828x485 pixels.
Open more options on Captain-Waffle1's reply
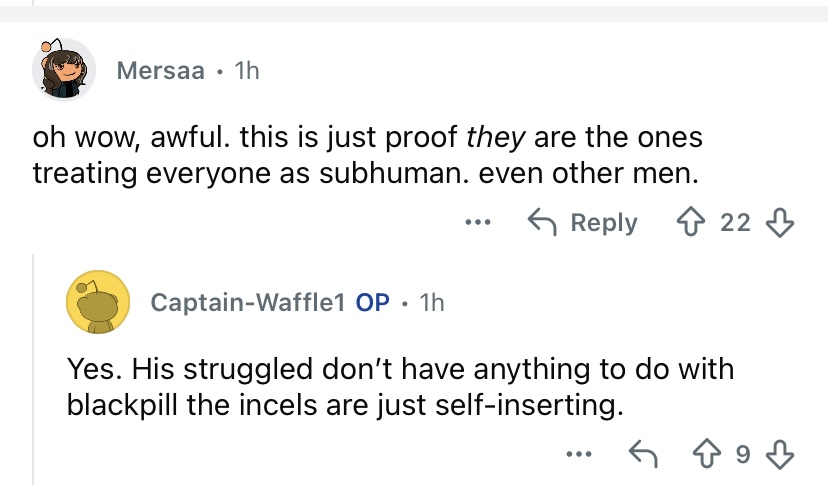(577, 455)
